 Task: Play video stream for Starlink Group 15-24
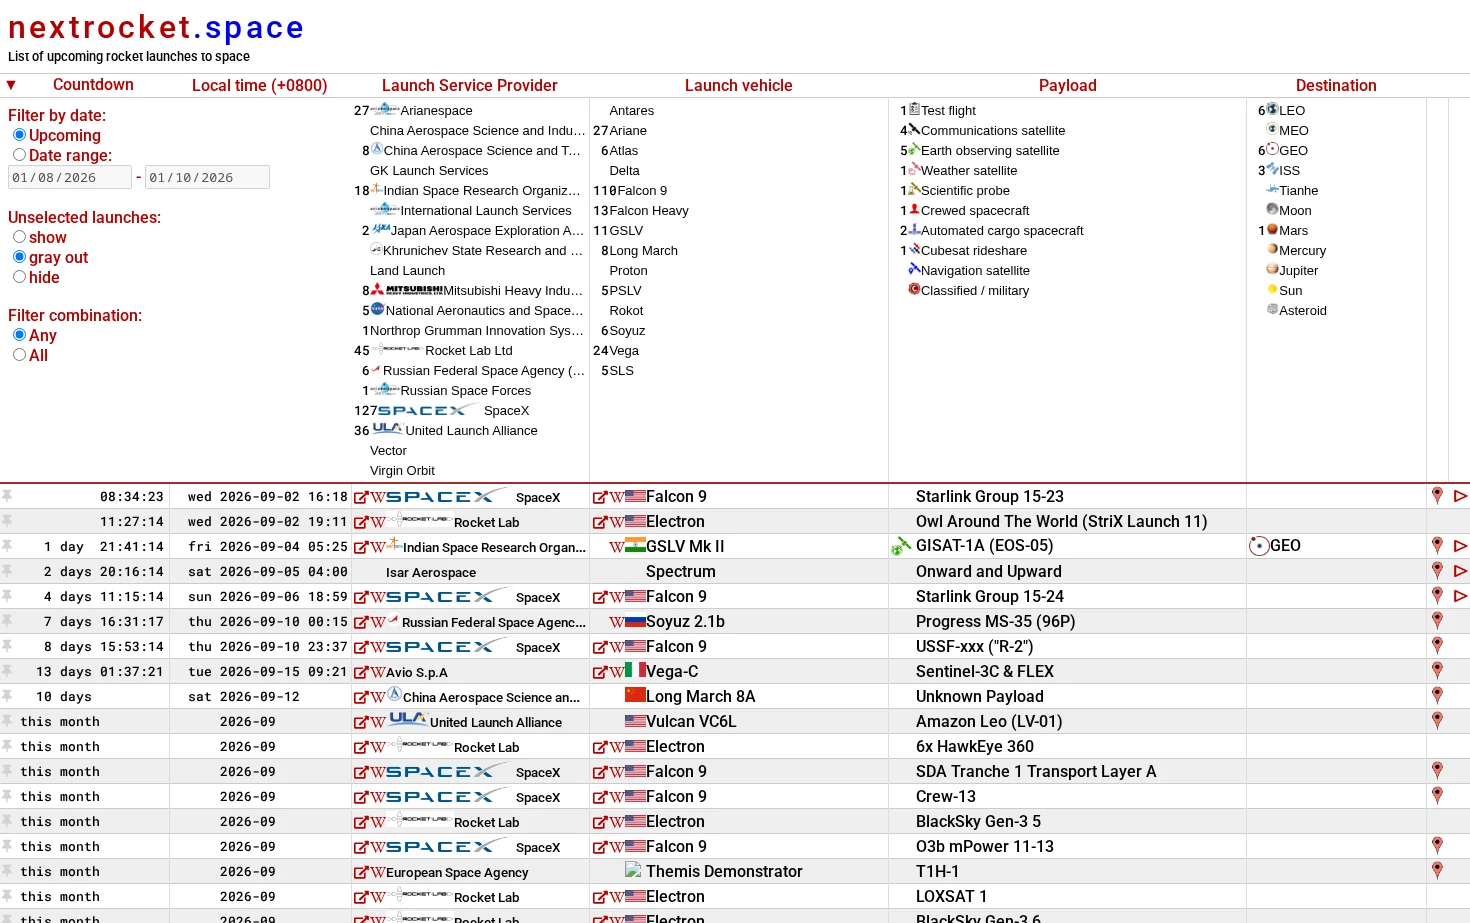1461,596
